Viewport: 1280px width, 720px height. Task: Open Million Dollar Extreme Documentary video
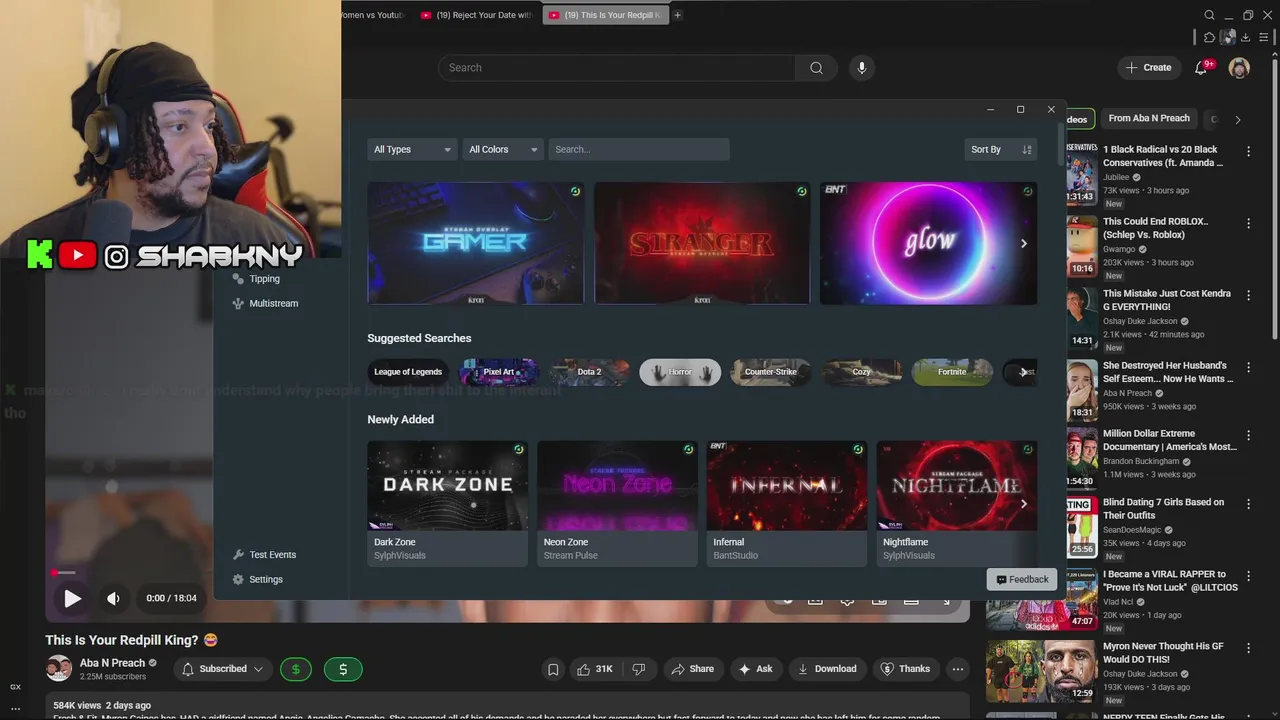click(1170, 440)
